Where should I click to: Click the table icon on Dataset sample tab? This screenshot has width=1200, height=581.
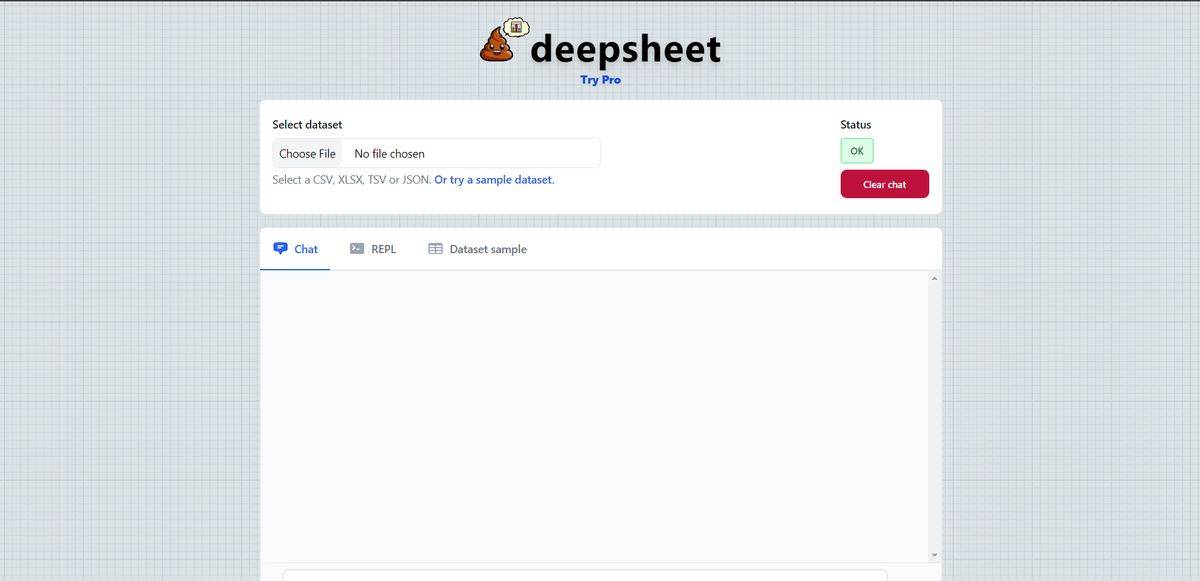(437, 248)
